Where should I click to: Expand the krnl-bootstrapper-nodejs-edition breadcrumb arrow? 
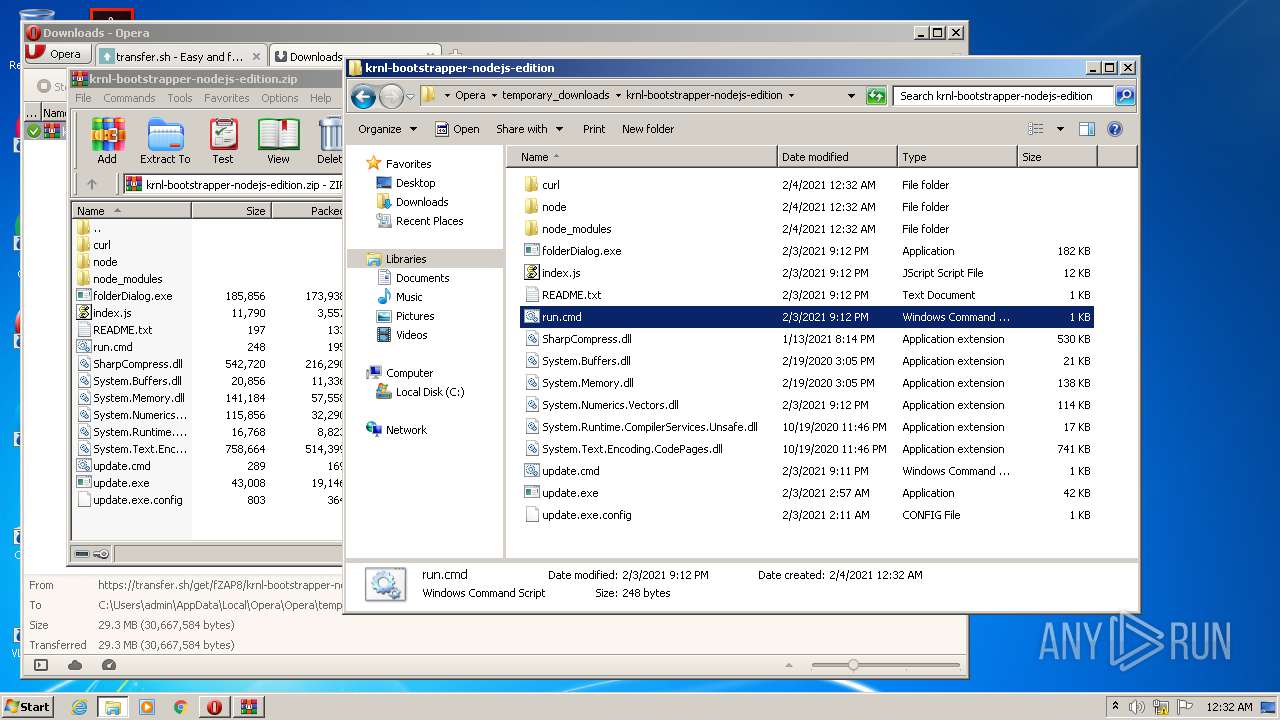791,96
